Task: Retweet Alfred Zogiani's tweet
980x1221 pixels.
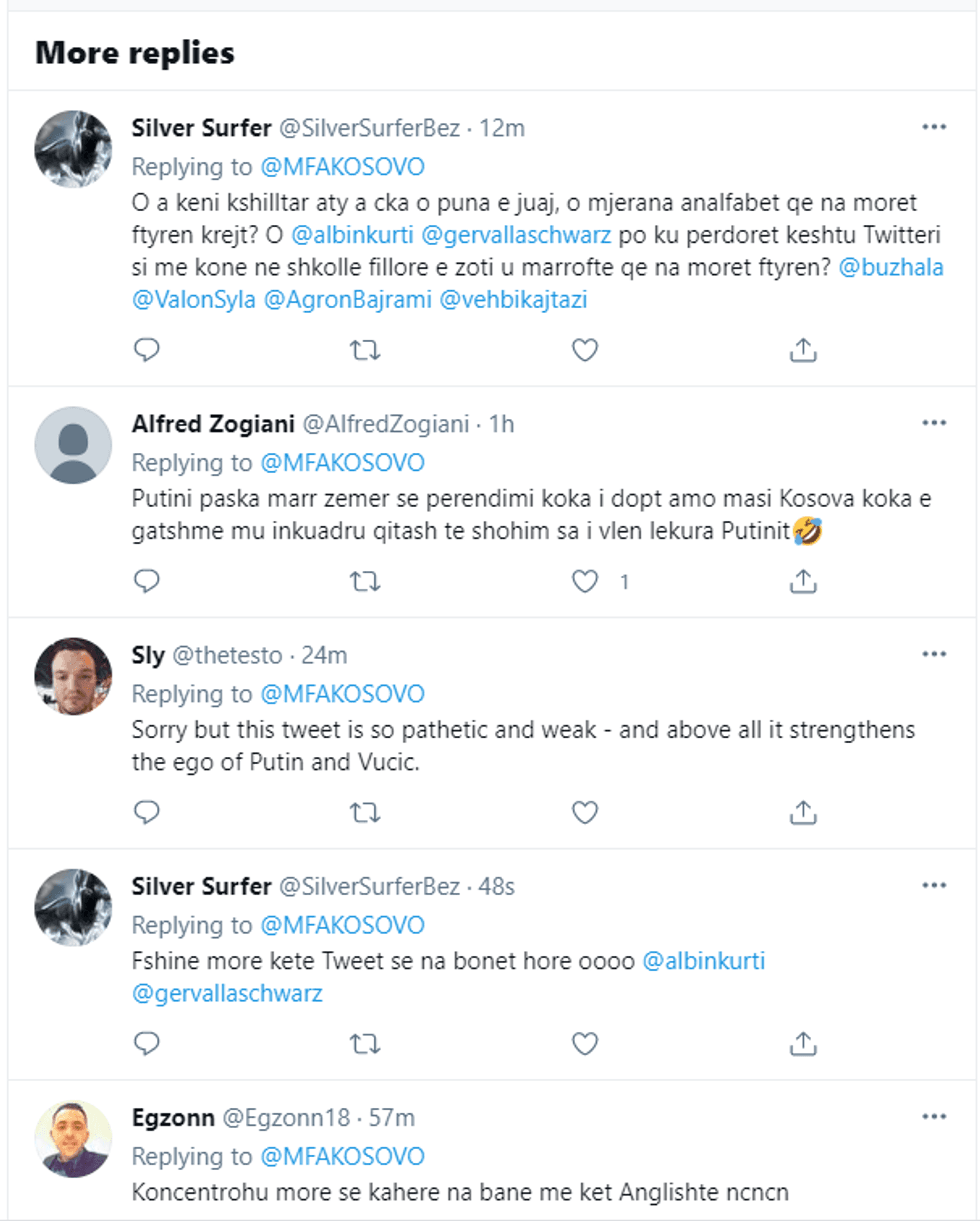Action: (366, 581)
